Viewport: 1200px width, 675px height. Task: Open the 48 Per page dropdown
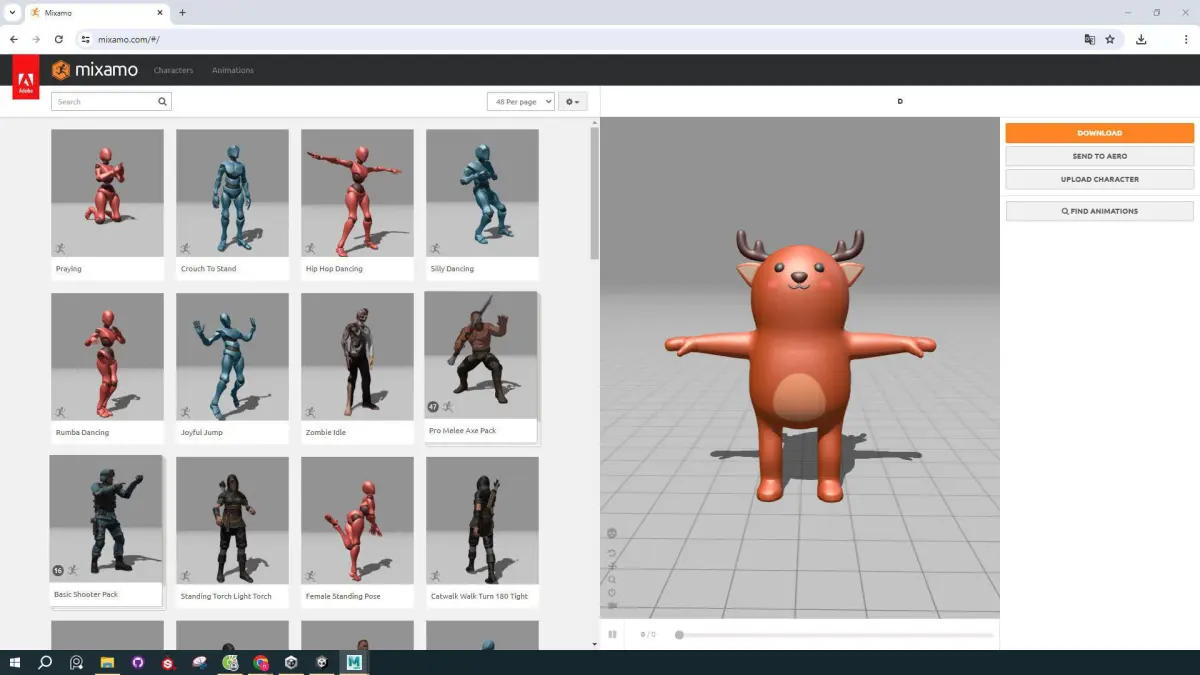520,102
